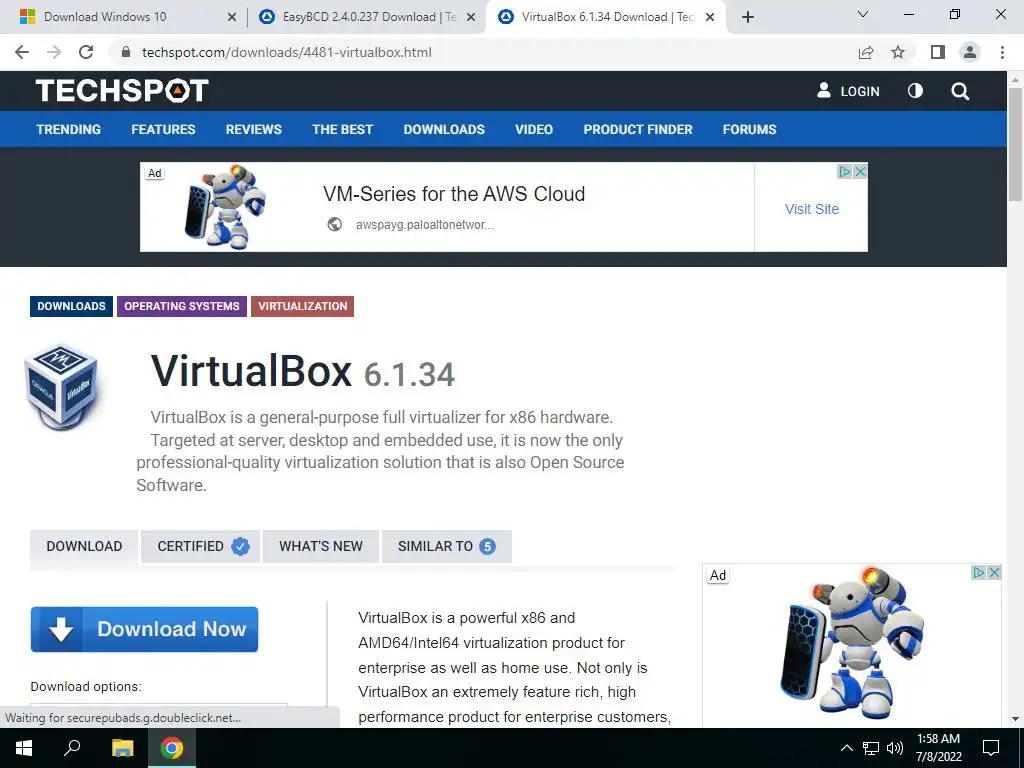
Task: Select the SIMILAR TO tab
Action: point(447,546)
